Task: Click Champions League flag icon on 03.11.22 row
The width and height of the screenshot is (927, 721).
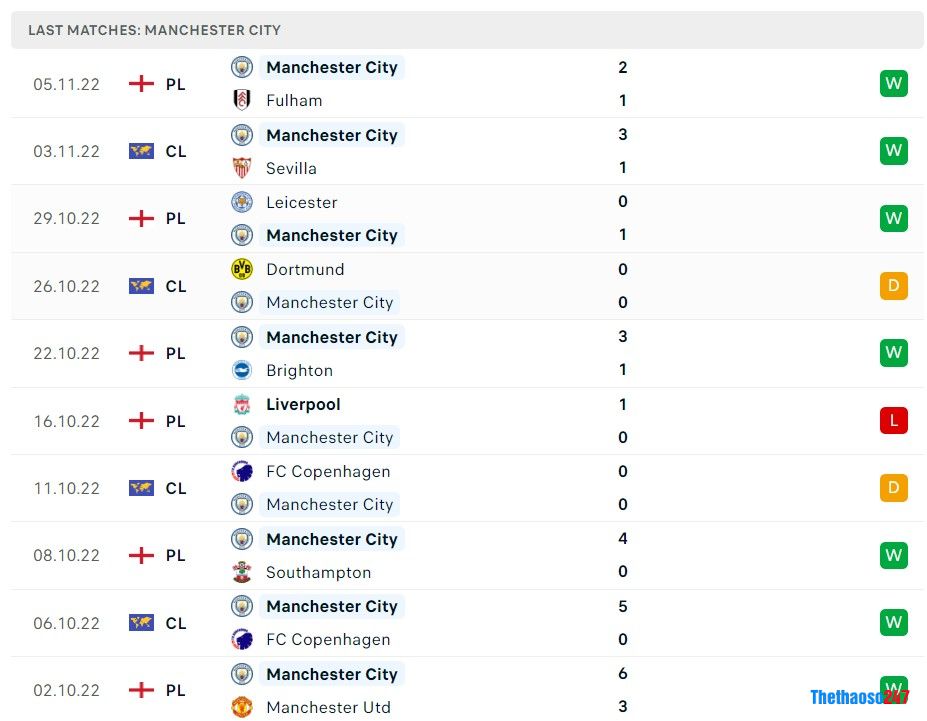Action: [x=141, y=151]
